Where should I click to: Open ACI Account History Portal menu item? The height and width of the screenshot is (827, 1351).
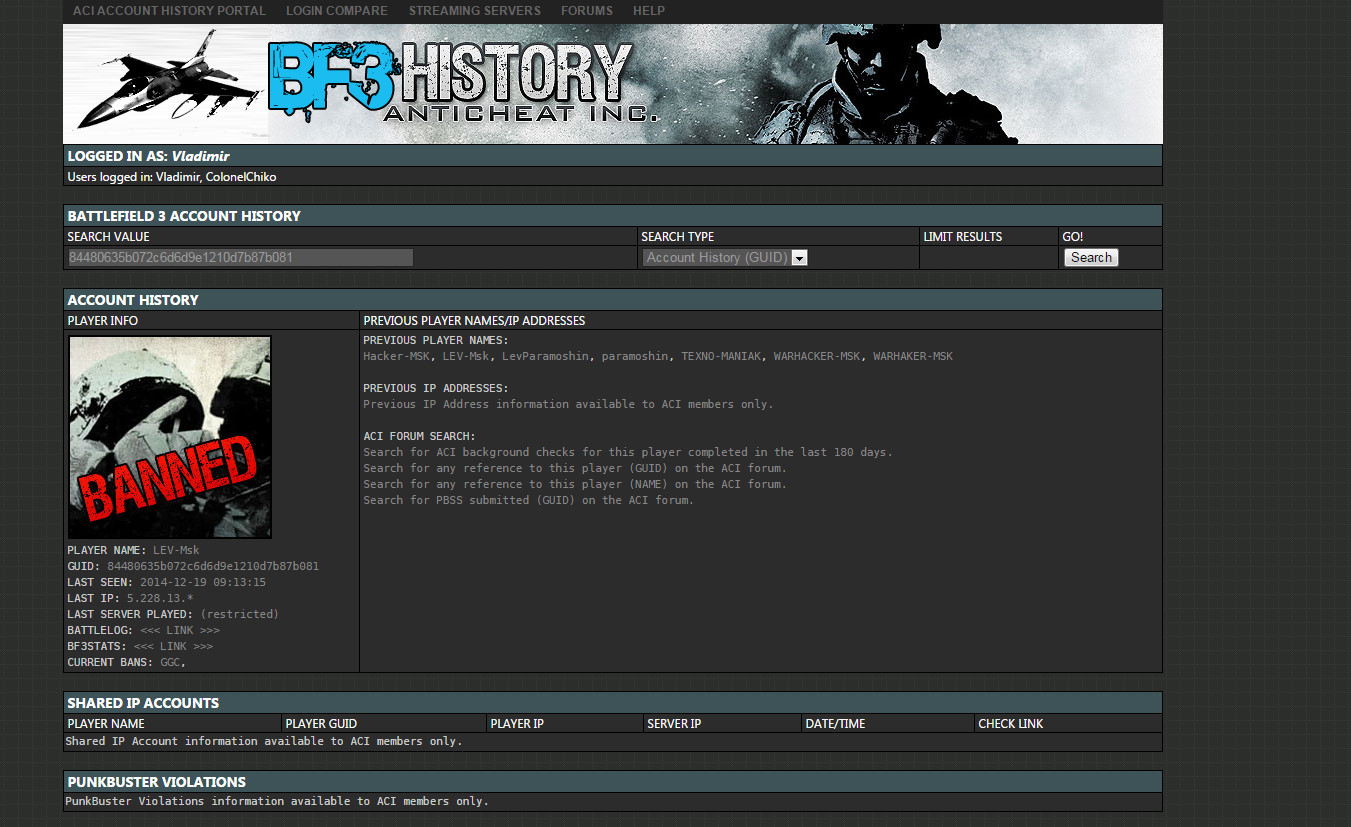click(169, 11)
